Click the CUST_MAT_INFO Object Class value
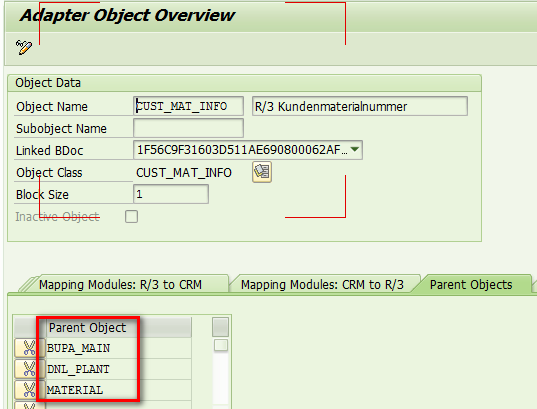The image size is (537, 409). (x=184, y=173)
